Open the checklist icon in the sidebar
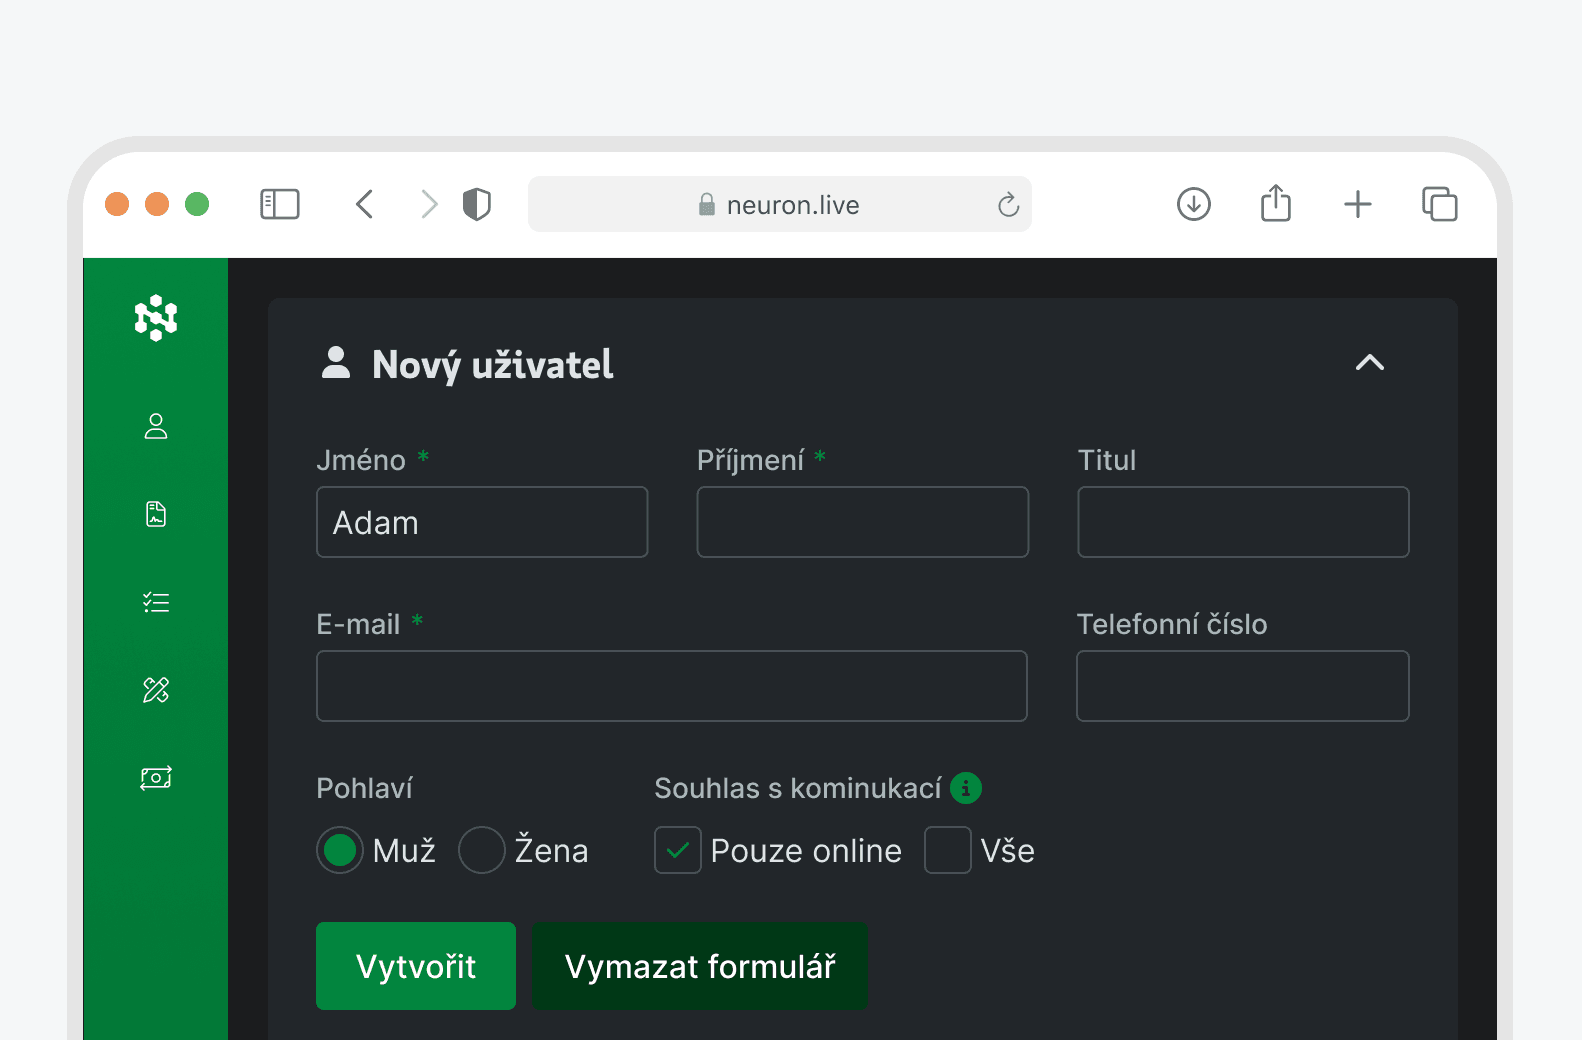Screen dimensions: 1582x1040 [156, 602]
